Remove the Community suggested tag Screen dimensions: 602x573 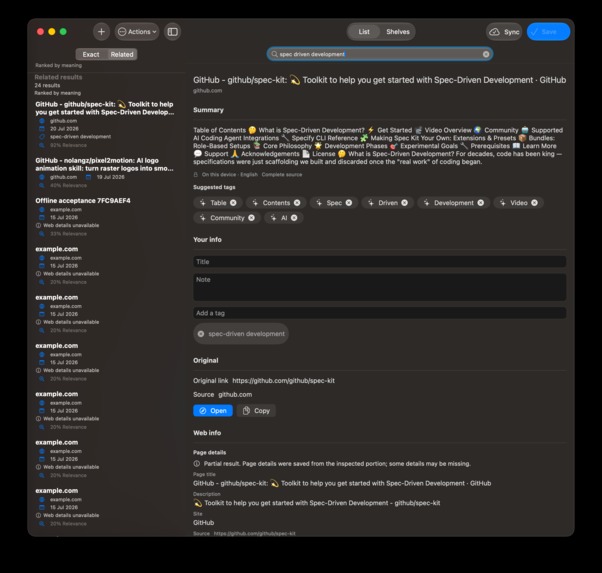pyautogui.click(x=251, y=218)
